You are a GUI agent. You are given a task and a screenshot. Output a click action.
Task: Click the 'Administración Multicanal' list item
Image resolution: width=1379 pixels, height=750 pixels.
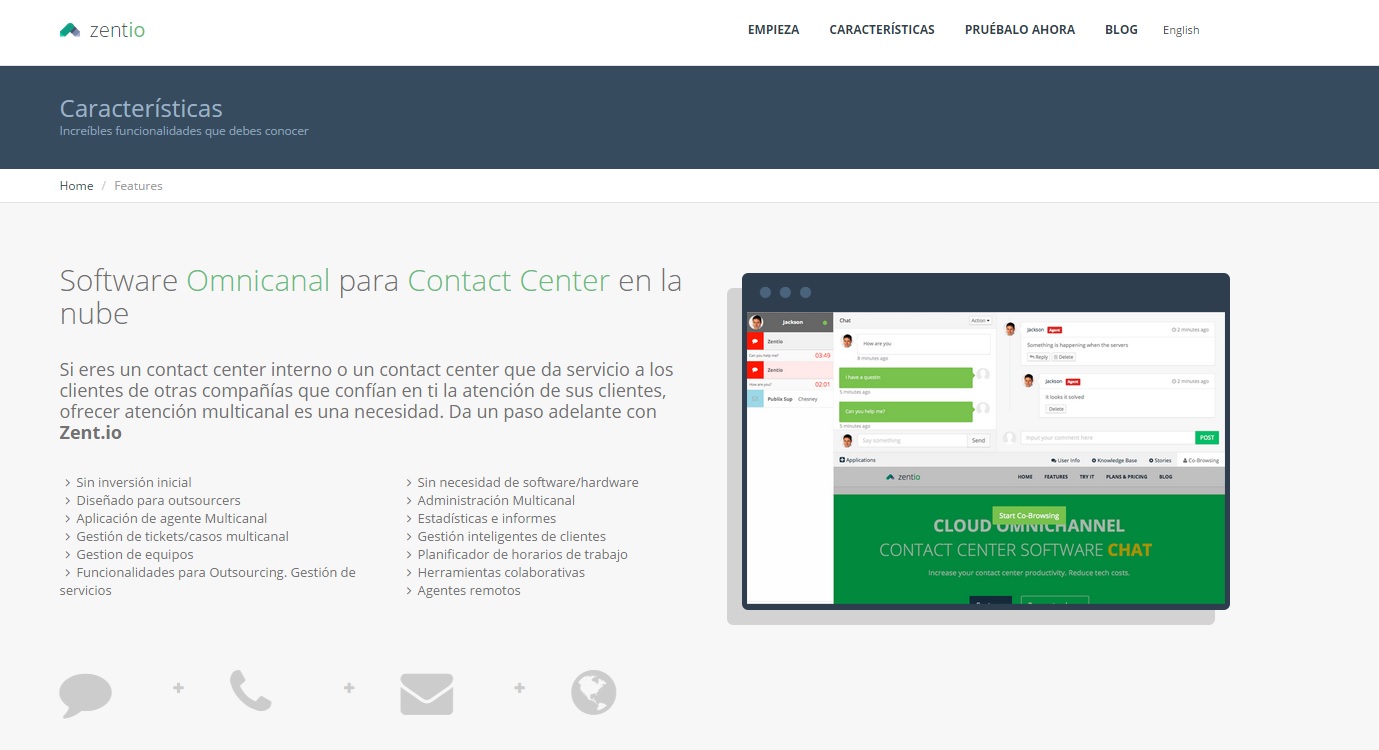[x=496, y=500]
